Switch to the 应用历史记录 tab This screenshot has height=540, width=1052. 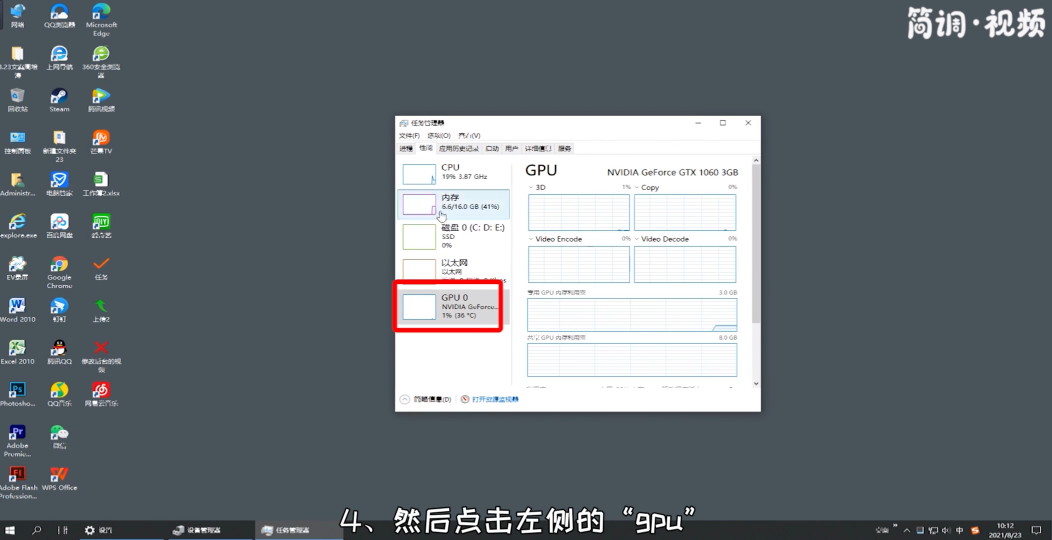click(x=459, y=148)
